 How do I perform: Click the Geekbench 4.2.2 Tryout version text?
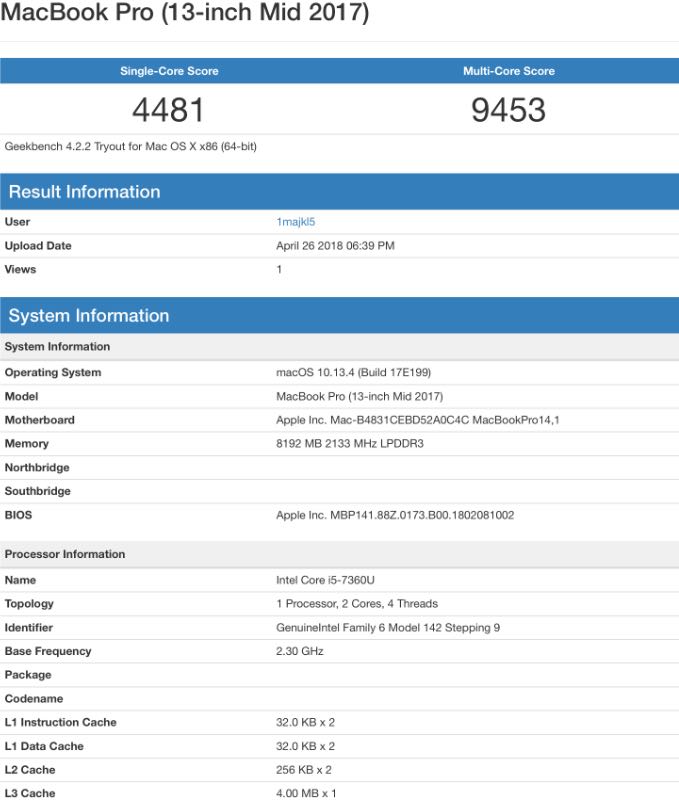(x=131, y=146)
